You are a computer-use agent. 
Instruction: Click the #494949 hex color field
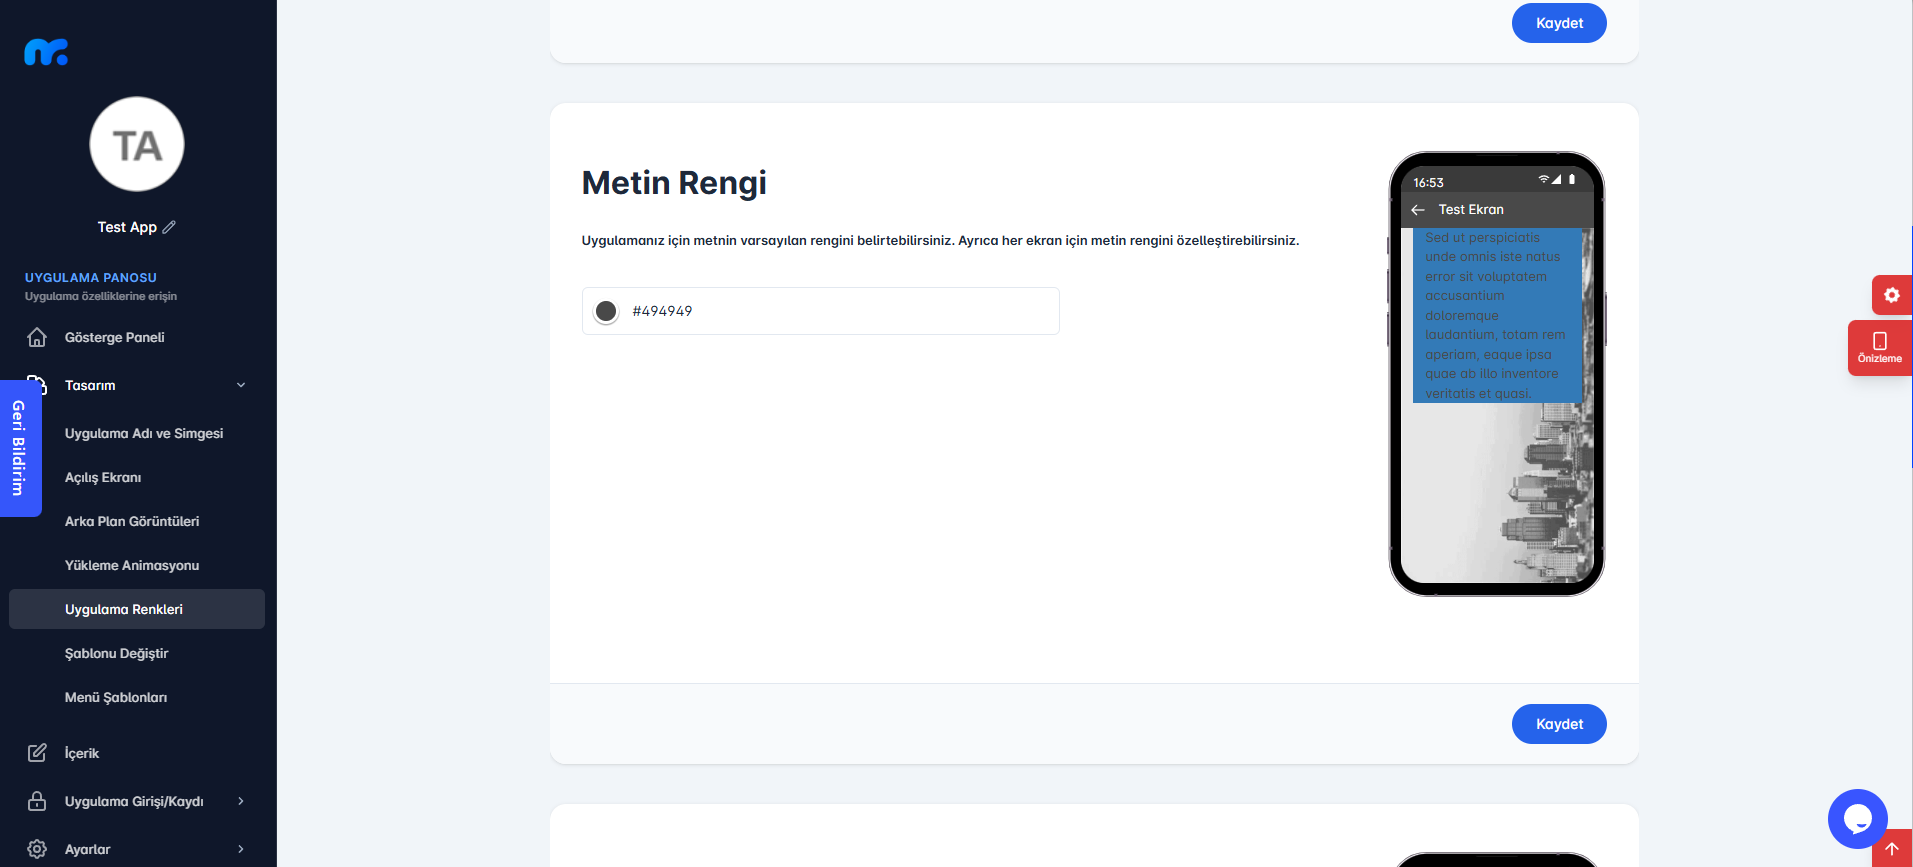(x=820, y=311)
